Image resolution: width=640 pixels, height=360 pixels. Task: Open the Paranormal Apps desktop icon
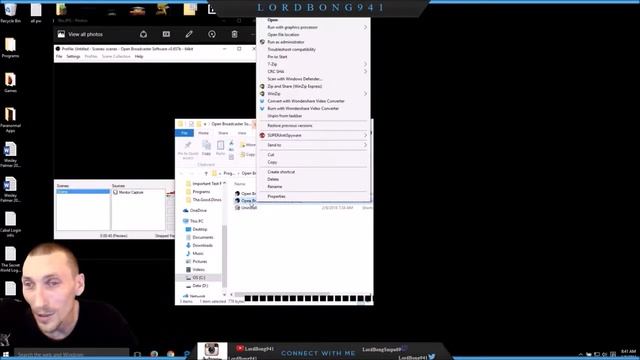point(10,120)
